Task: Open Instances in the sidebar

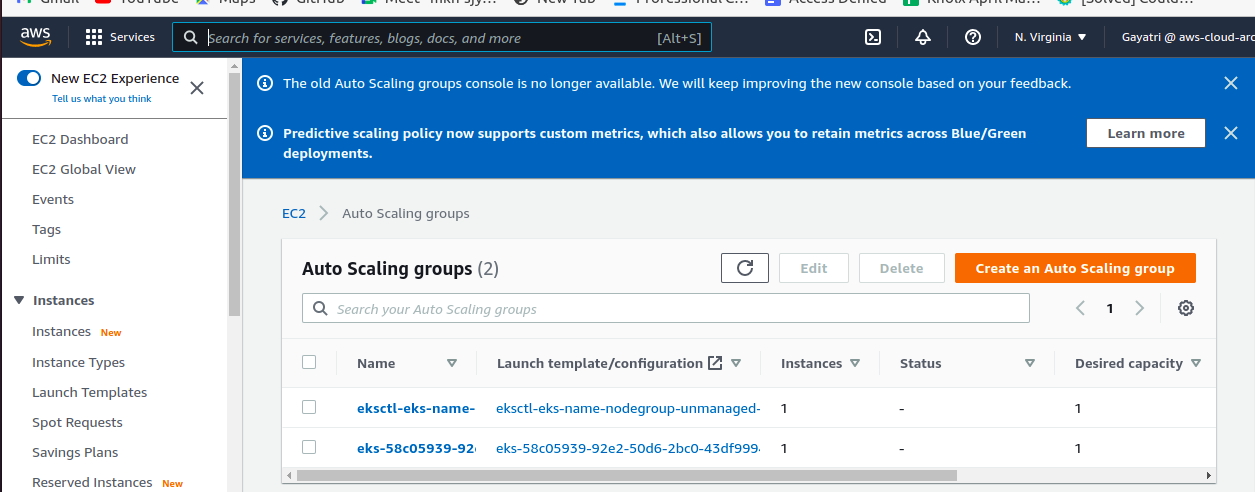Action: click(61, 331)
